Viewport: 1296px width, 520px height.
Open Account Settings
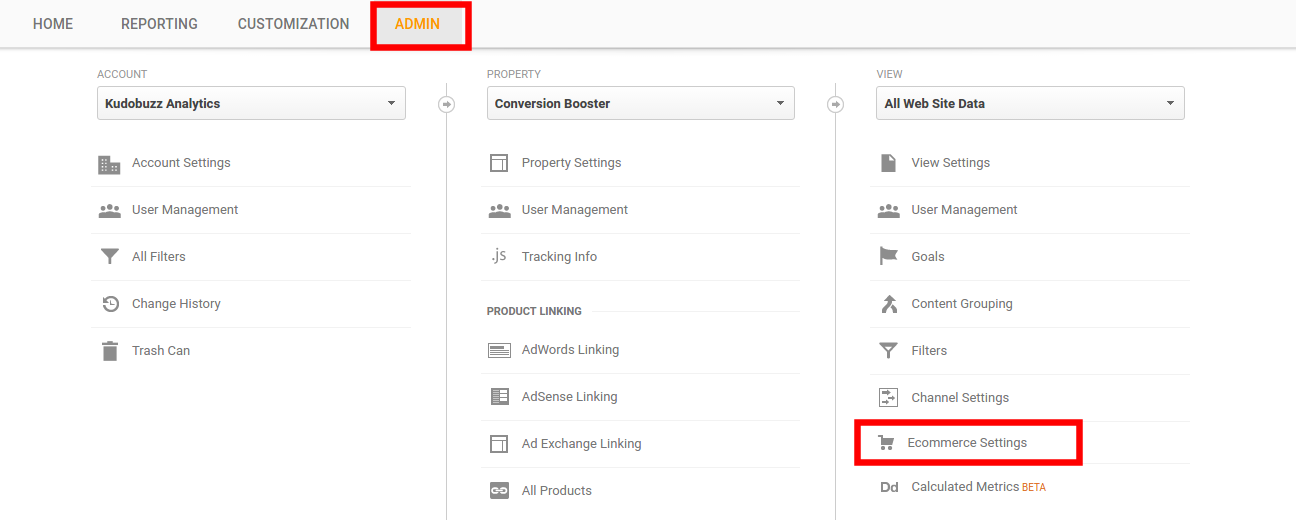[181, 163]
